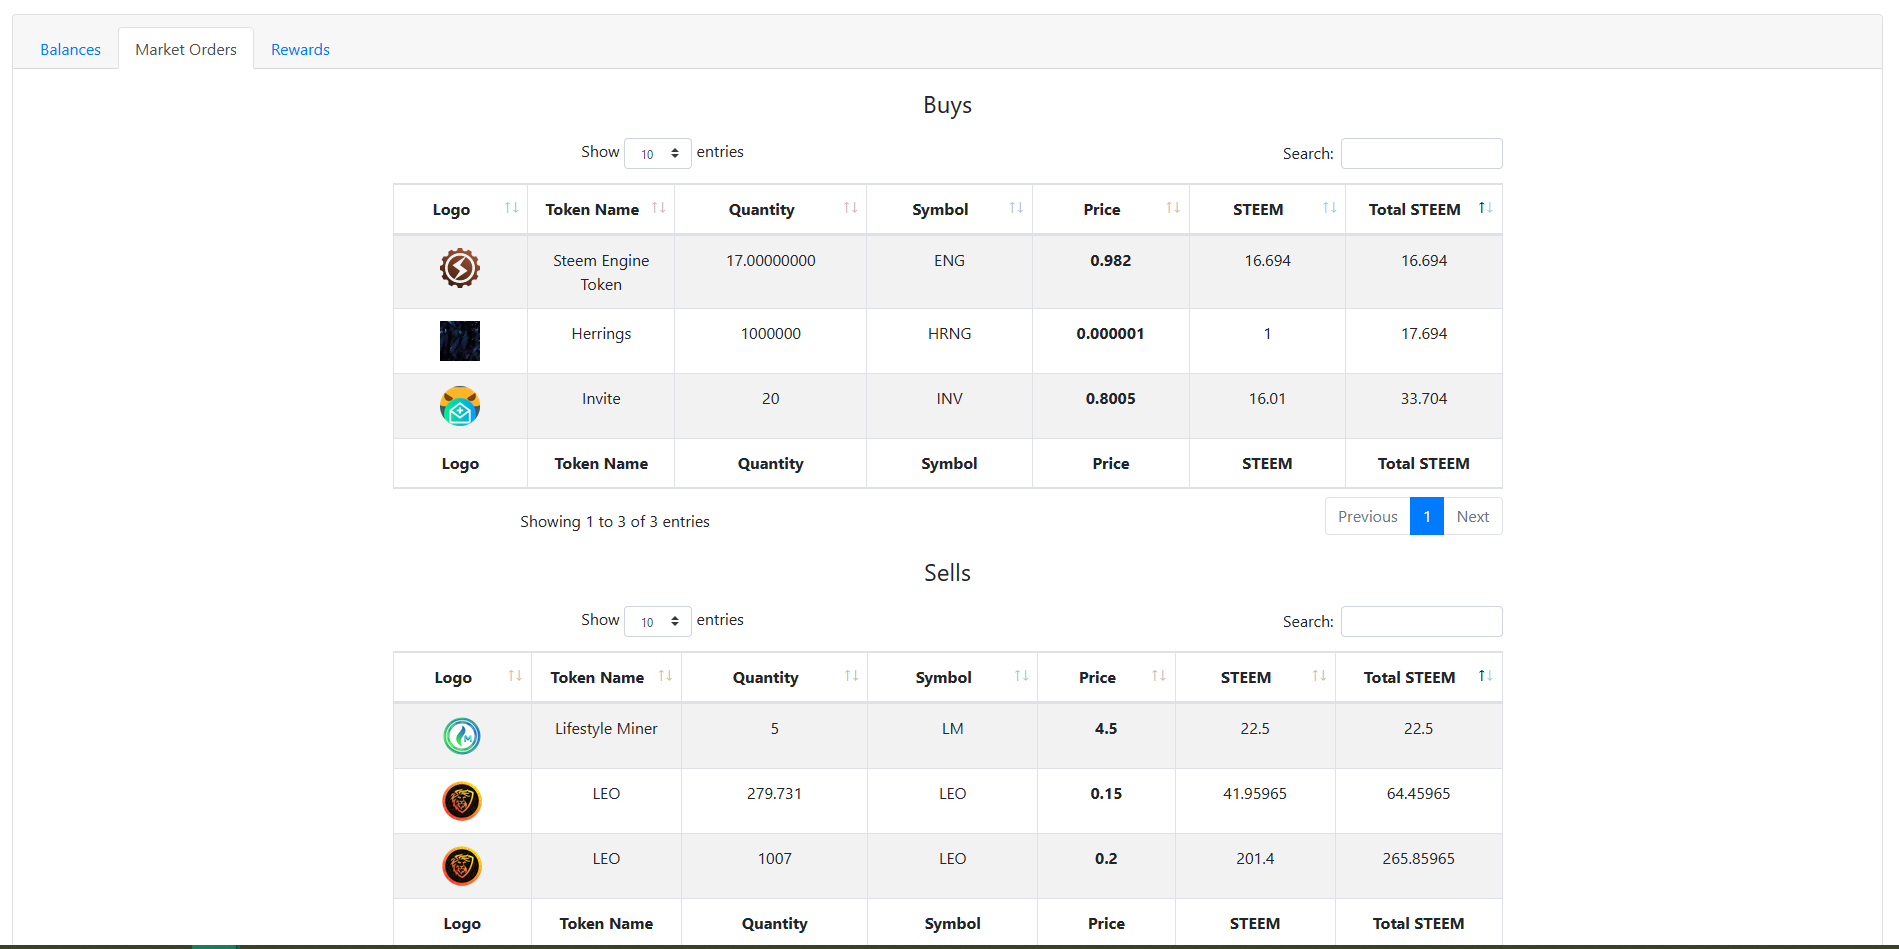Viewport: 1899px width, 949px height.
Task: Click the 265.85965 total STEEM value
Action: [x=1419, y=858]
